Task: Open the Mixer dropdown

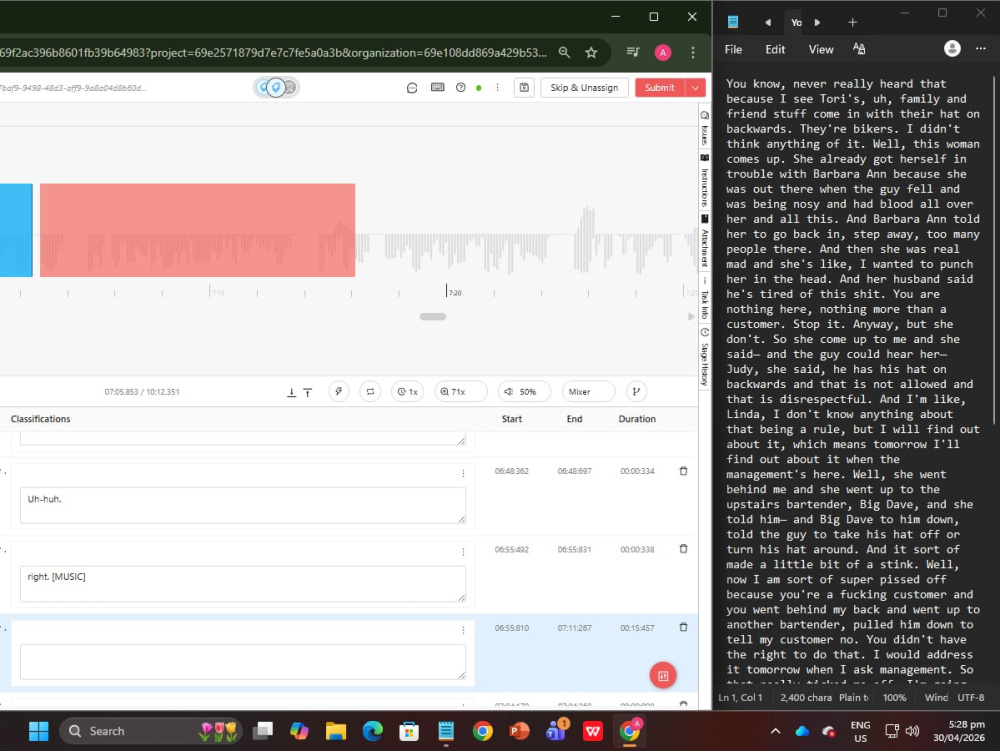Action: (588, 391)
